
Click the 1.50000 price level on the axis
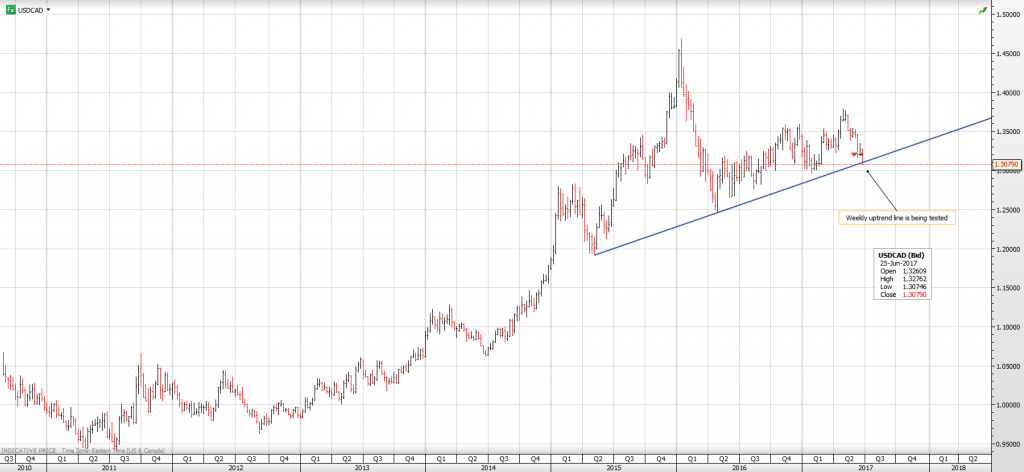(x=1006, y=15)
